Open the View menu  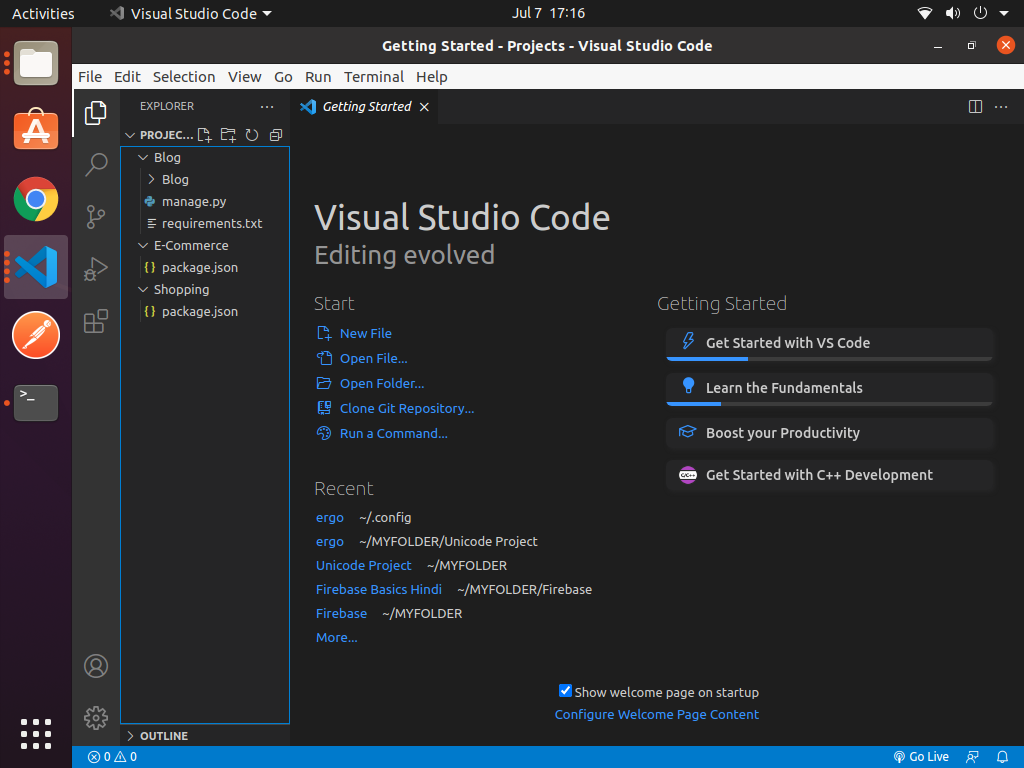pyautogui.click(x=245, y=77)
